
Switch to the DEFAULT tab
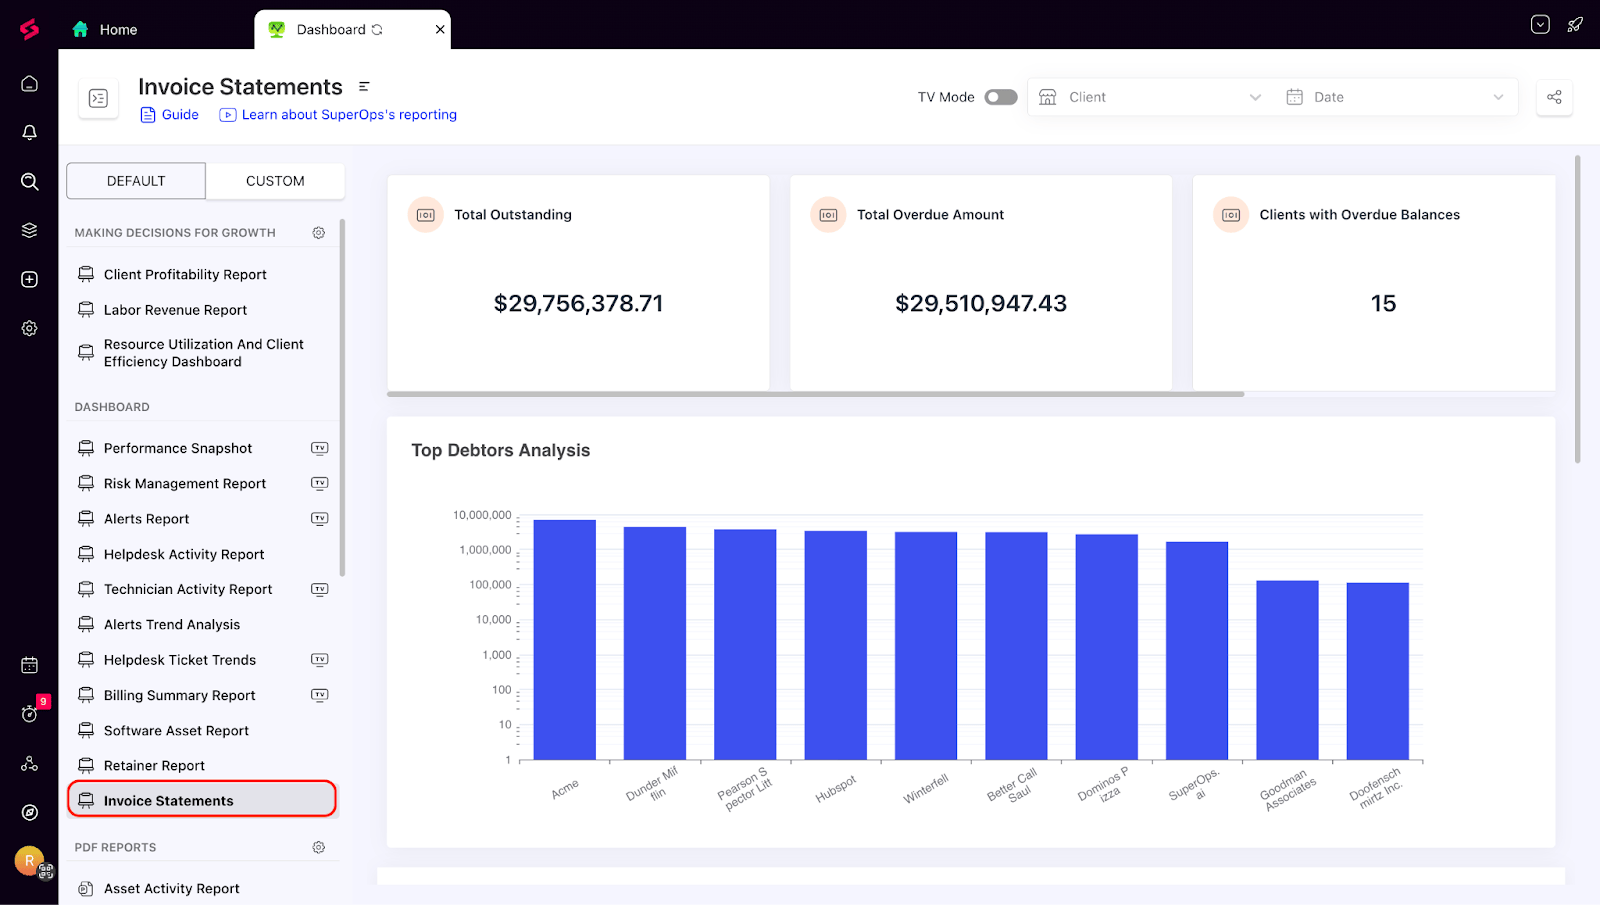[136, 181]
